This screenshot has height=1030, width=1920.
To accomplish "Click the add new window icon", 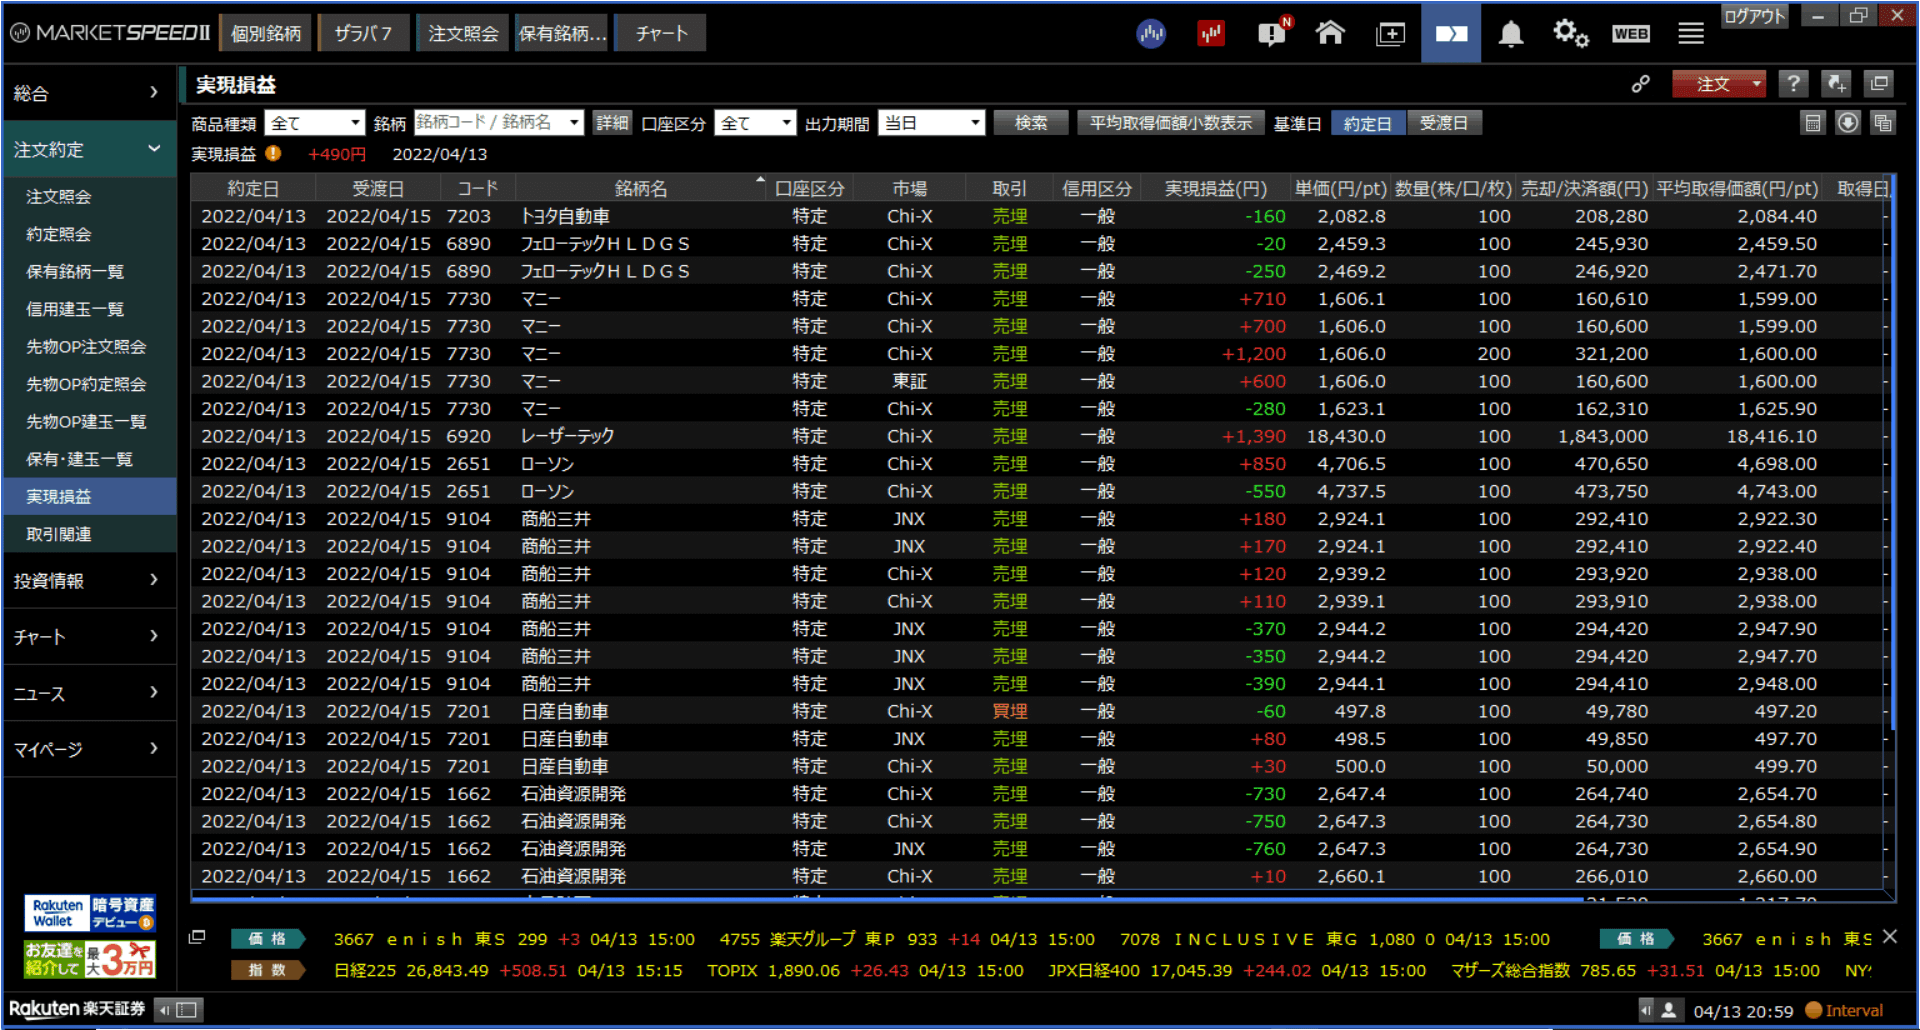I will pos(1390,34).
